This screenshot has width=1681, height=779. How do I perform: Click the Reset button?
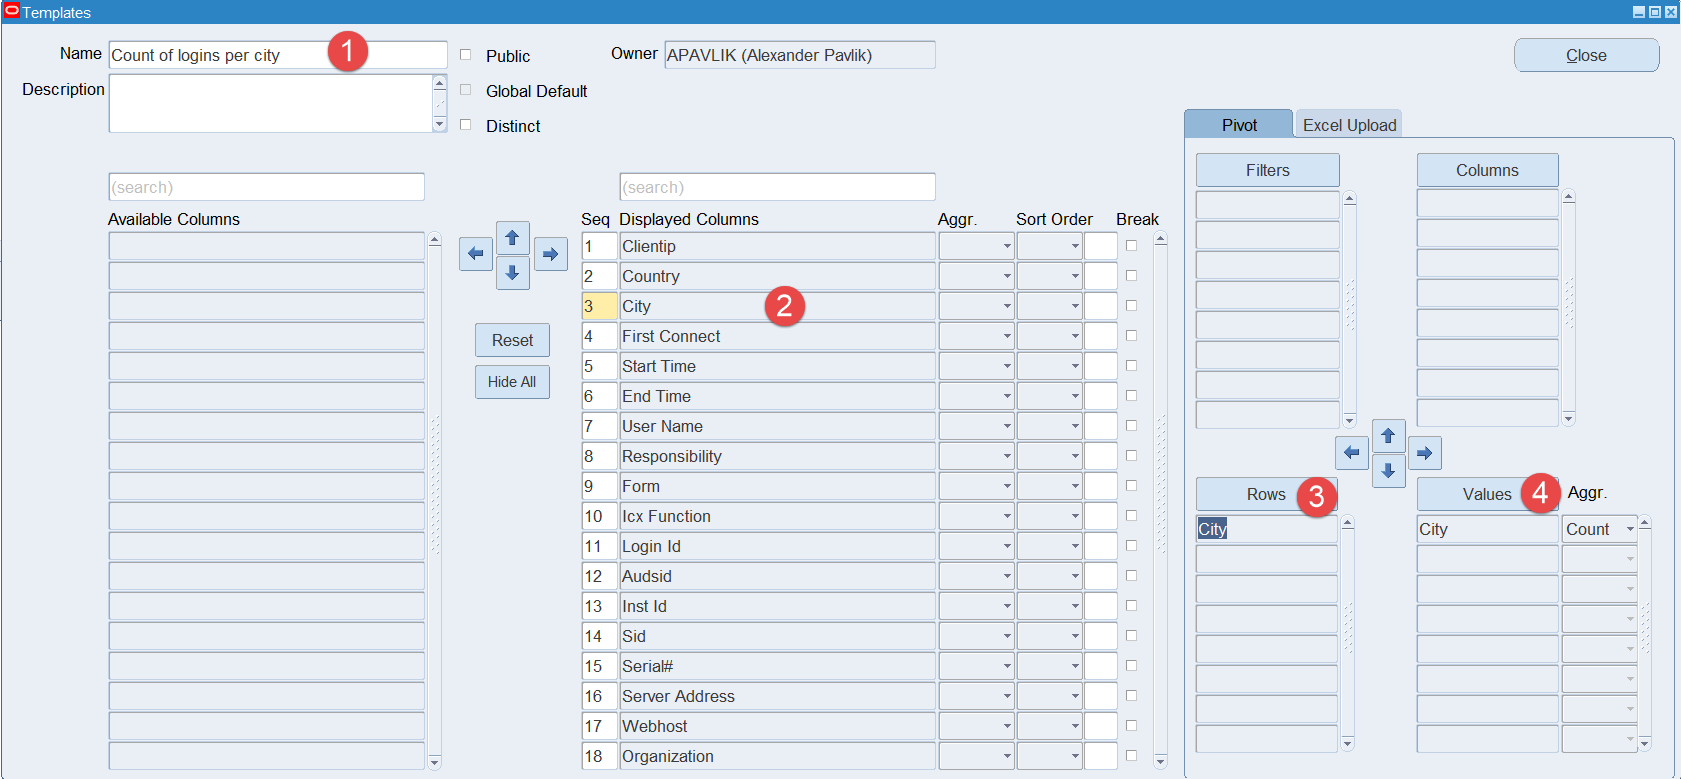(512, 340)
